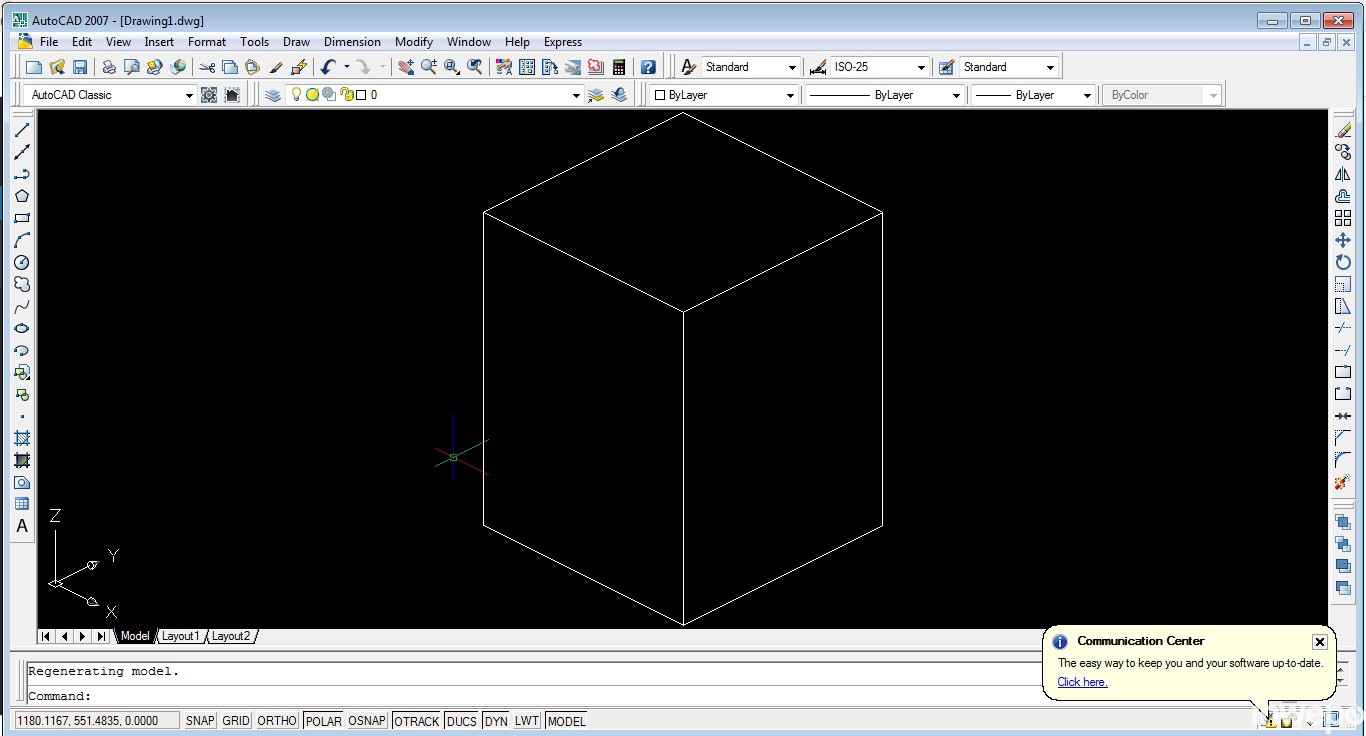
Task: Activate the Mirror modify tool
Action: [1343, 174]
